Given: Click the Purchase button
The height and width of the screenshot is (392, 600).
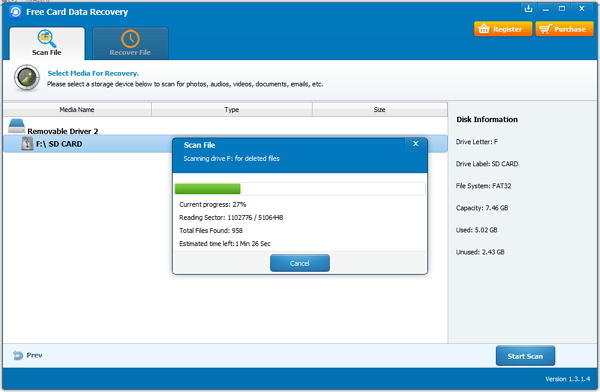Looking at the screenshot, I should [x=564, y=29].
